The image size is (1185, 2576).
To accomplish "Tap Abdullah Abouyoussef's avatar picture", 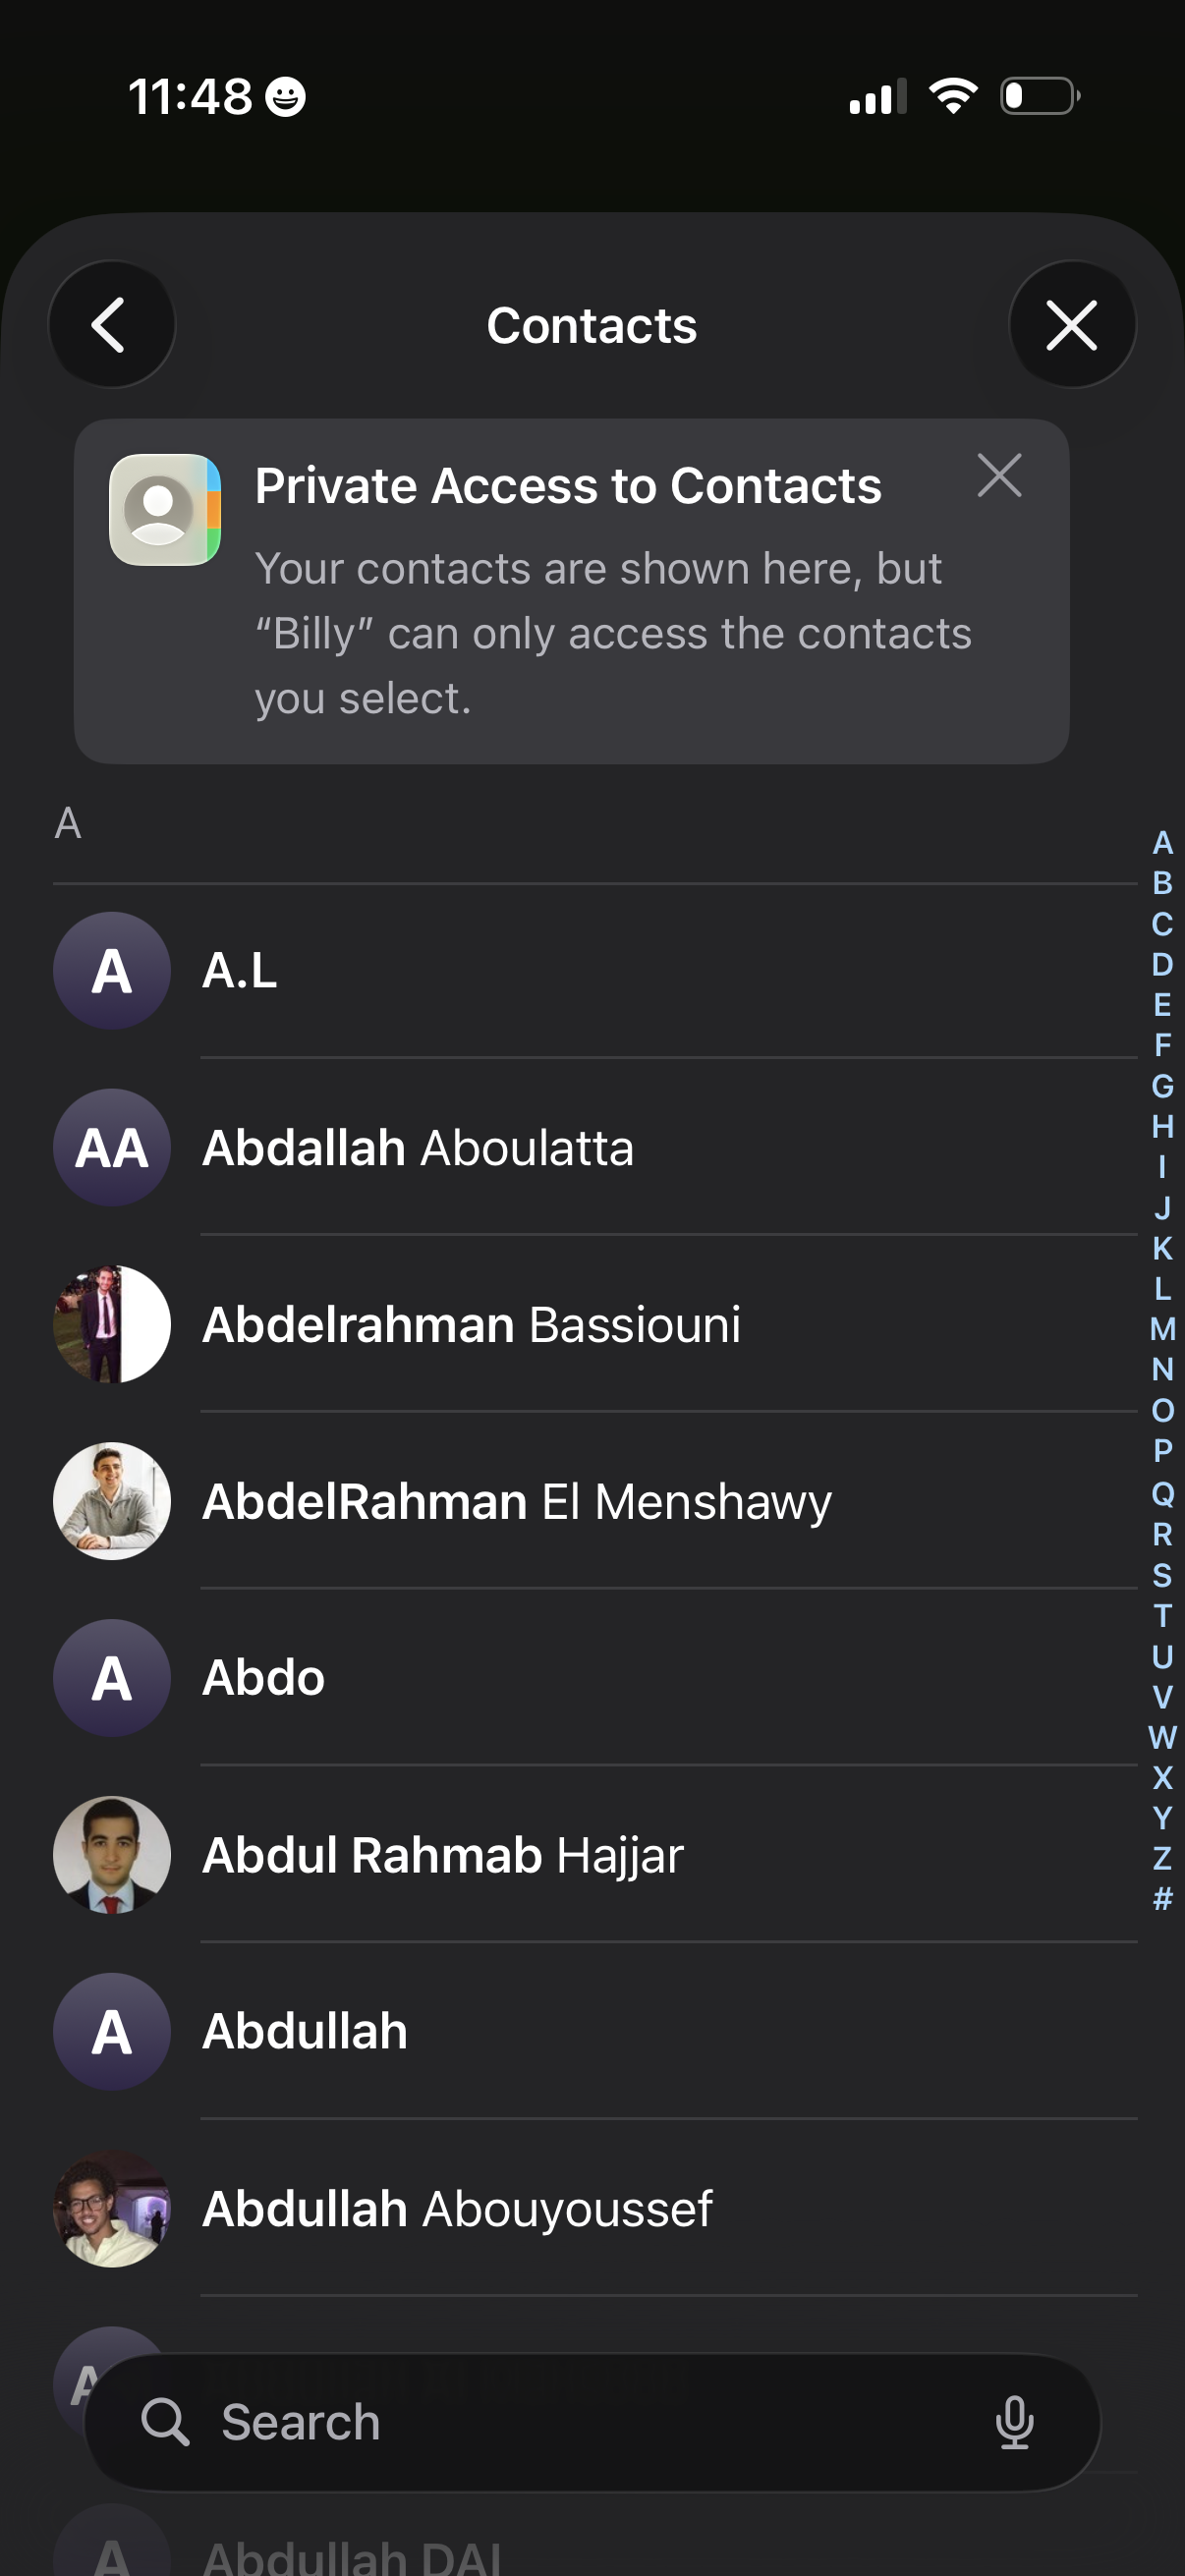I will 112,2208.
